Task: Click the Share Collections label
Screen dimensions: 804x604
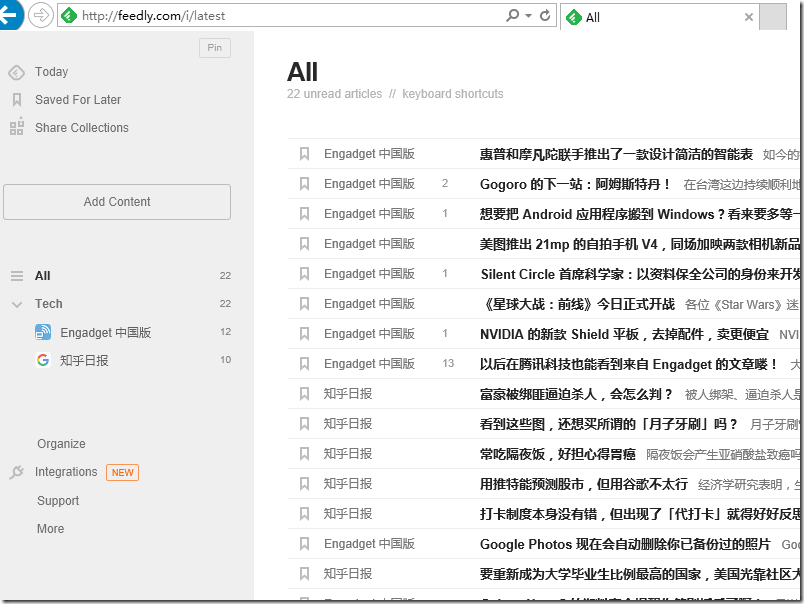Action: (82, 128)
